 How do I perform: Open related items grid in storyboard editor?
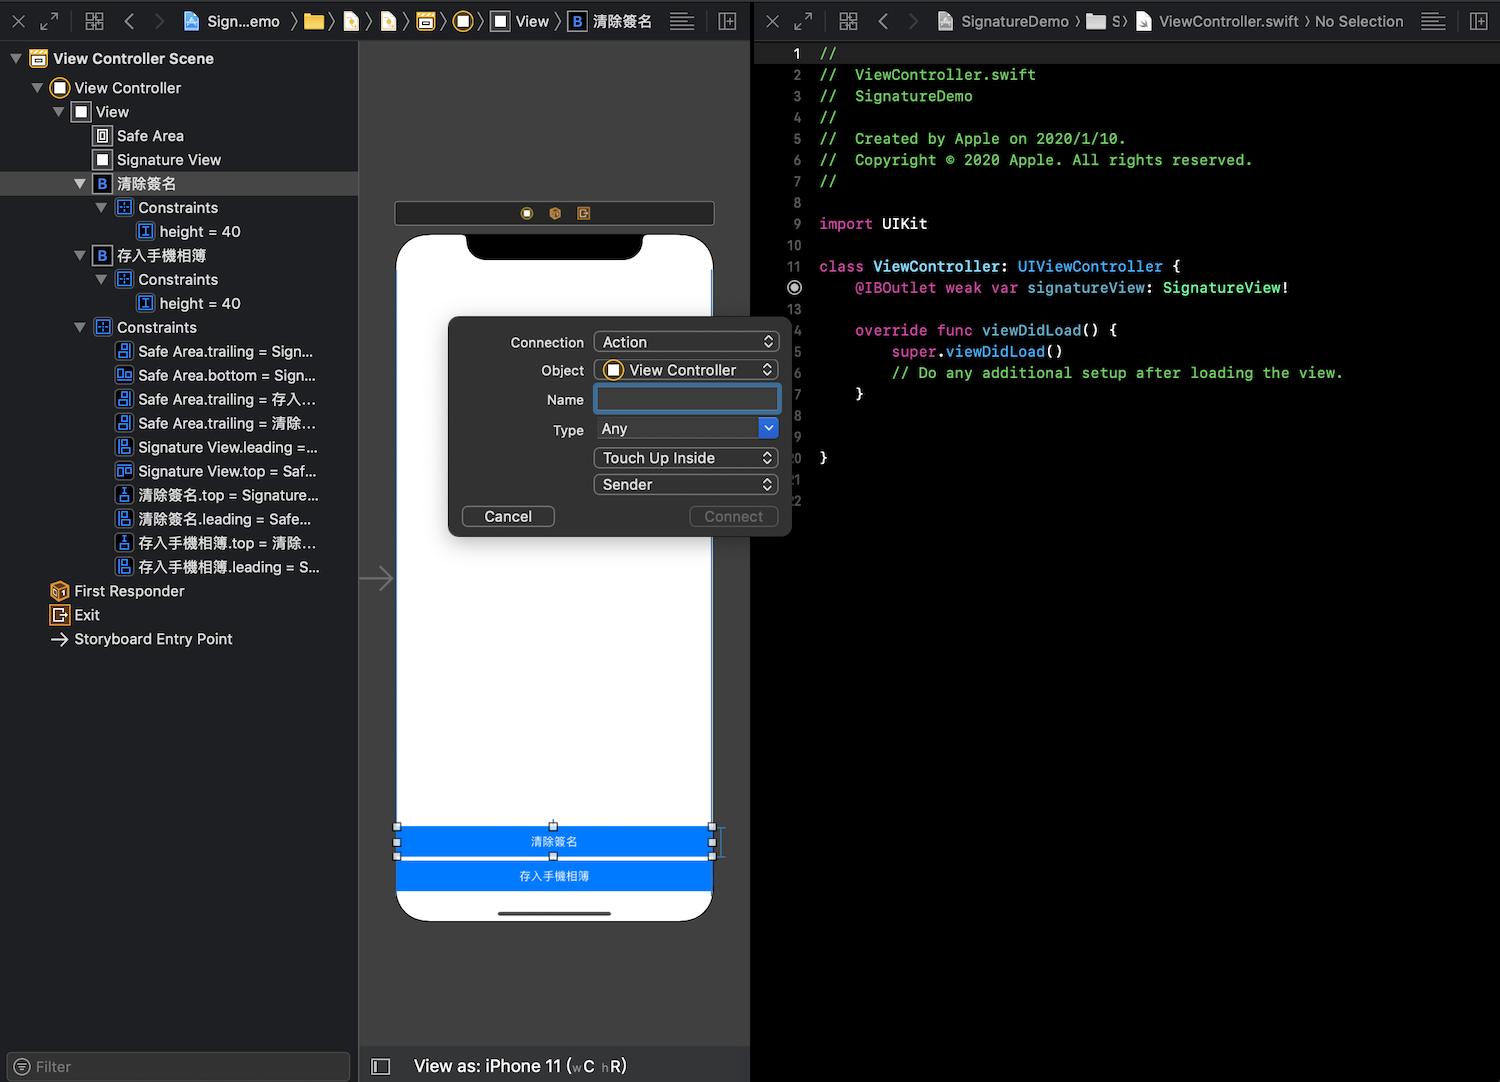[94, 21]
